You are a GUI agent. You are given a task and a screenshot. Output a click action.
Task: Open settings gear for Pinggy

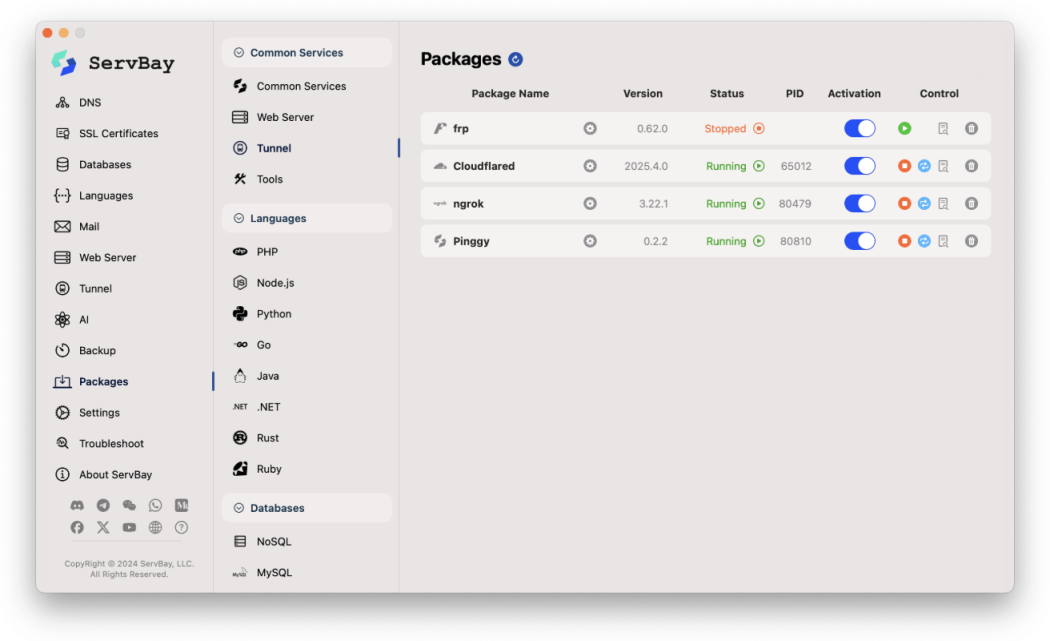coord(589,241)
